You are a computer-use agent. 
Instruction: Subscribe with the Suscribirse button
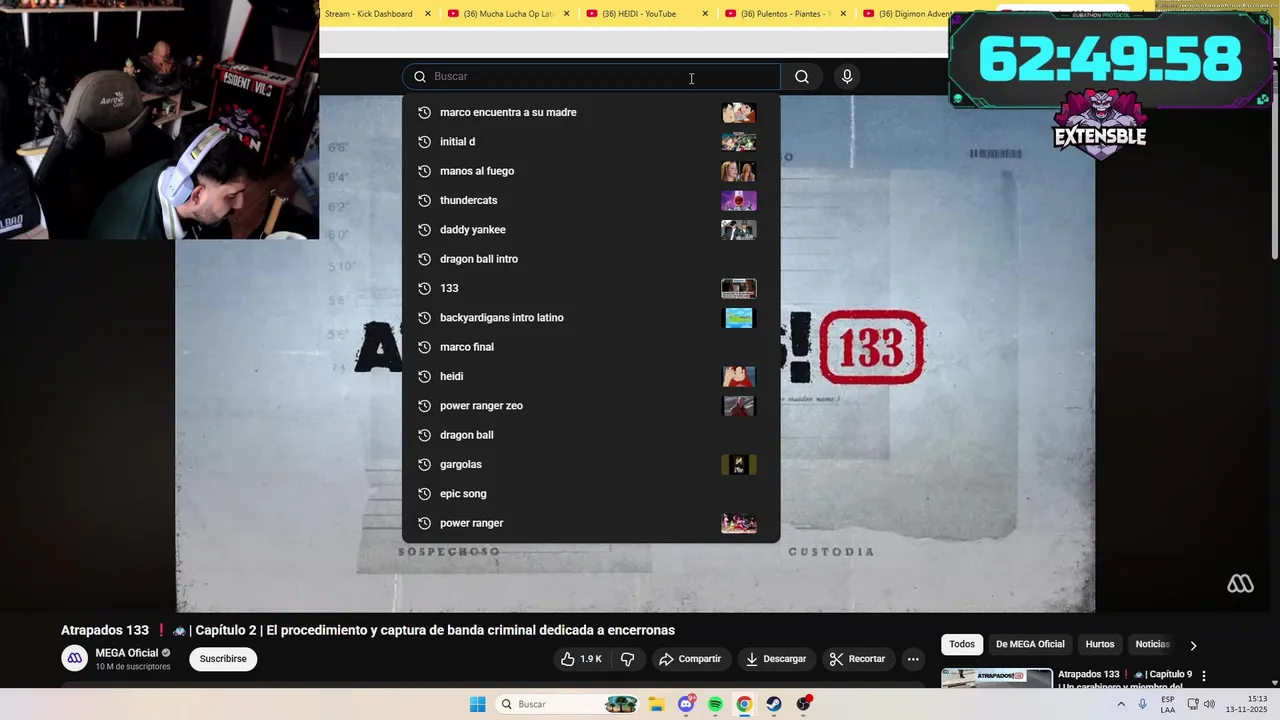pyautogui.click(x=223, y=659)
